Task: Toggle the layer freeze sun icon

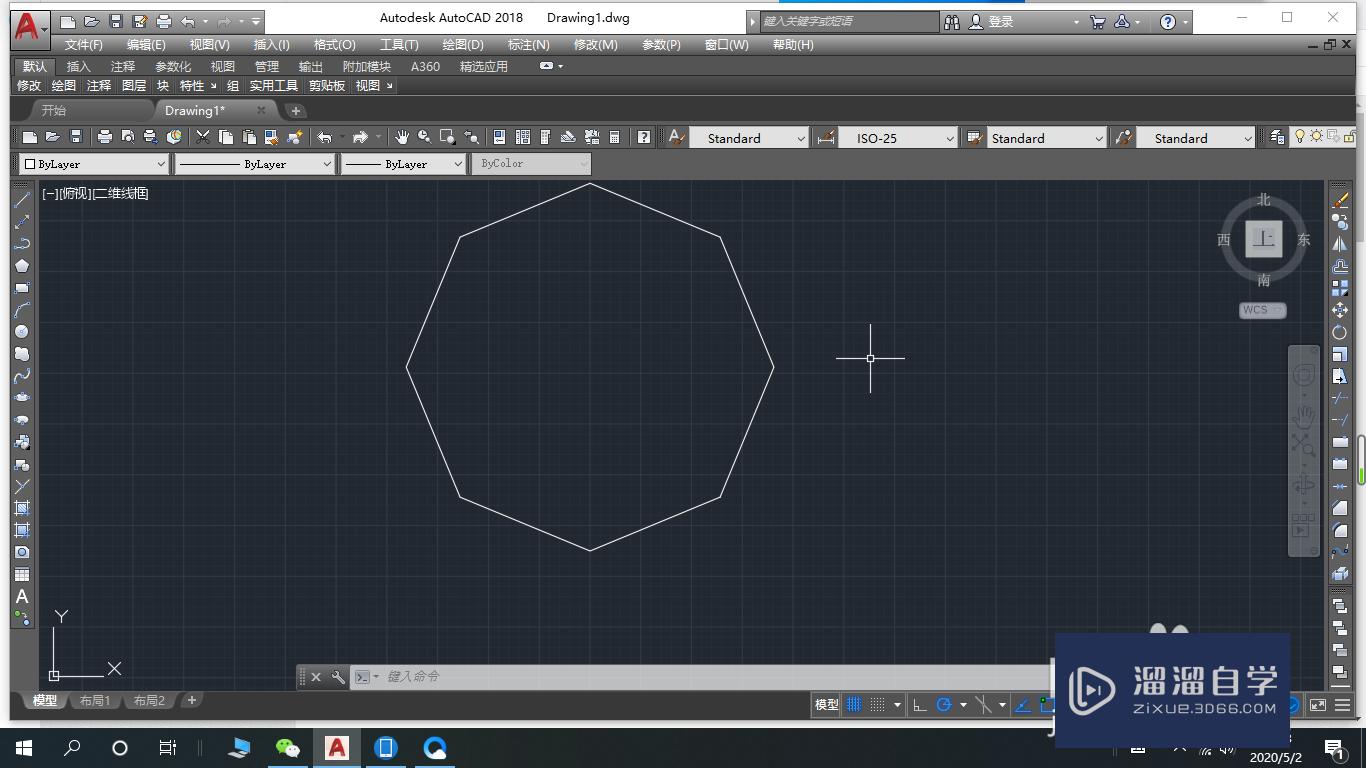Action: click(1317, 137)
